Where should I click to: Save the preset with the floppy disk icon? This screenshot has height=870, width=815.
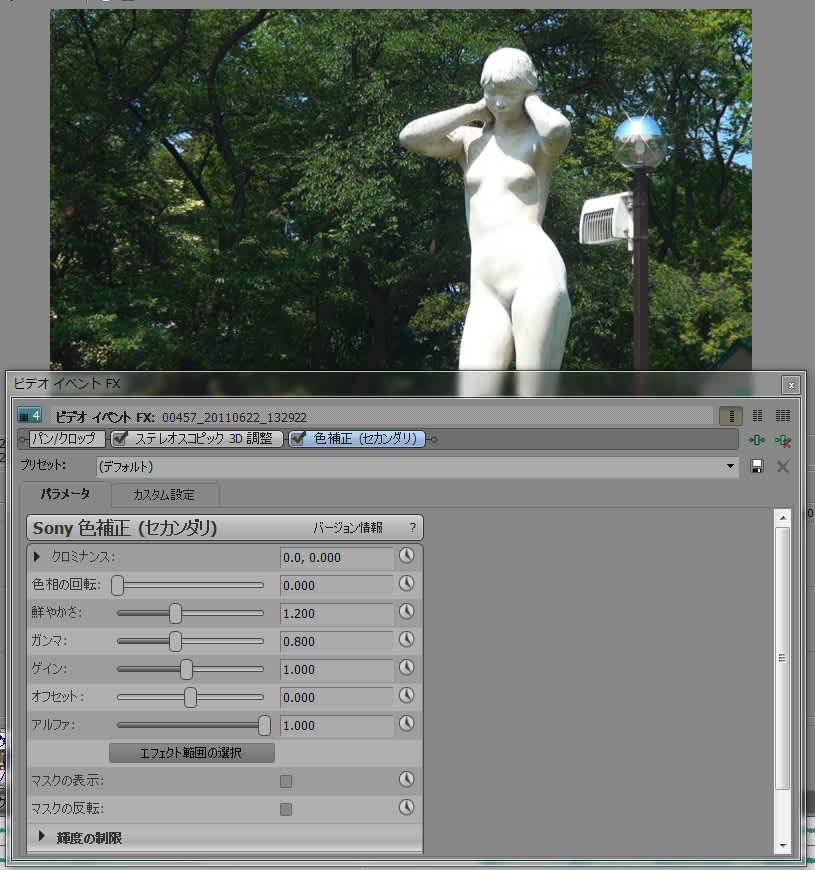758,466
